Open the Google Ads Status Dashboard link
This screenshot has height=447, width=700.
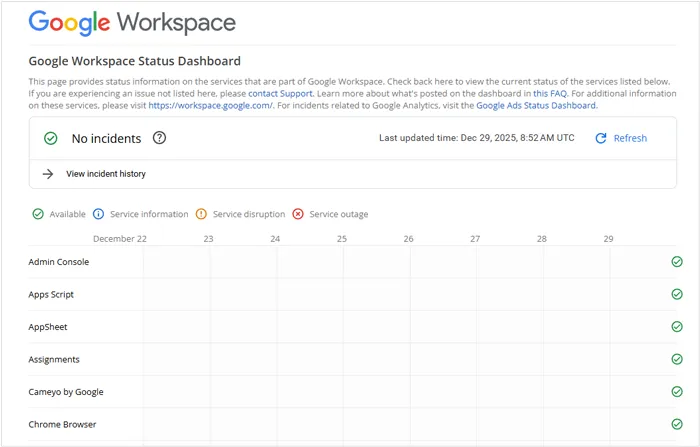click(x=536, y=106)
